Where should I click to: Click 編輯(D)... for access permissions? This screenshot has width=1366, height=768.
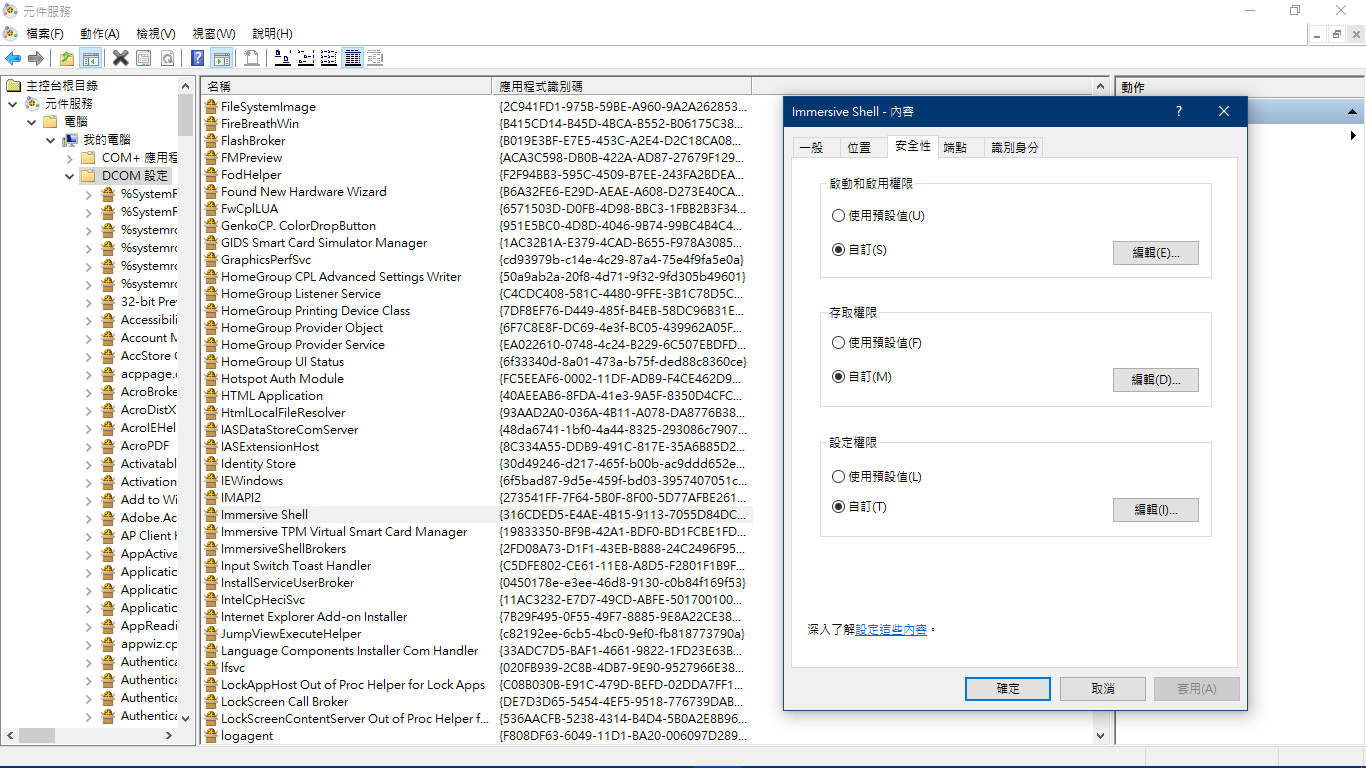(1155, 380)
